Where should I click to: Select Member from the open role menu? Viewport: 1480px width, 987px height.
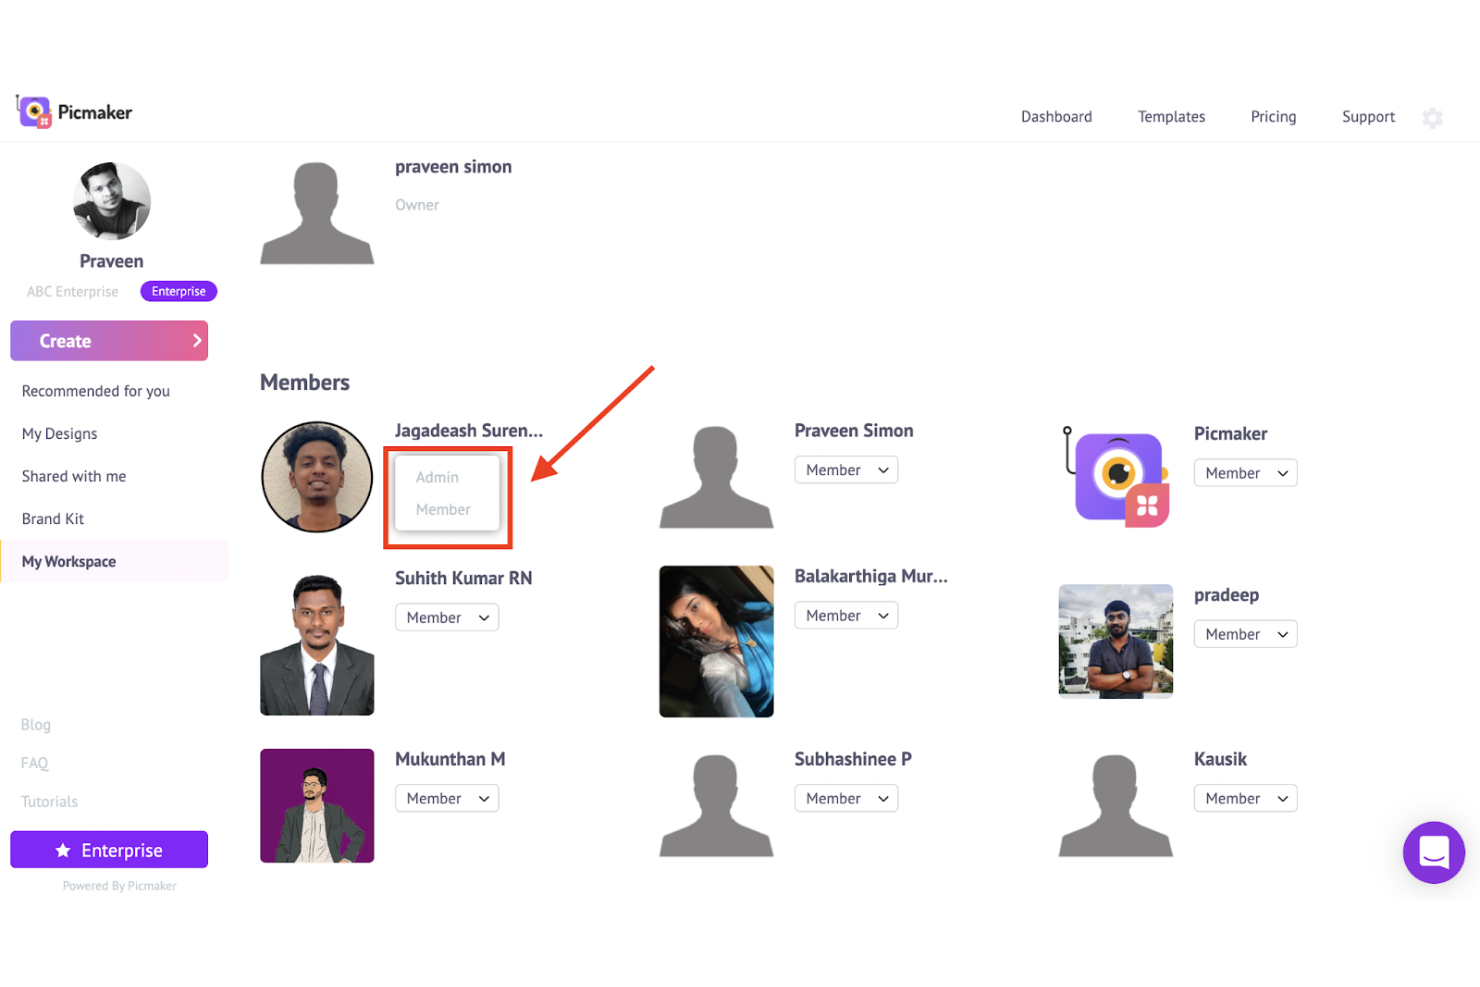coord(442,509)
